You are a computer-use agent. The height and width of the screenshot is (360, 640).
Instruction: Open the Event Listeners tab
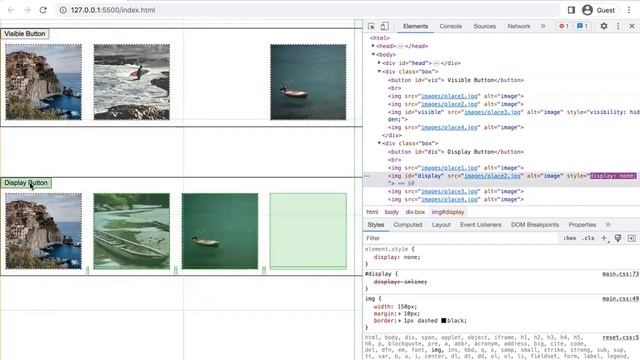coord(480,225)
